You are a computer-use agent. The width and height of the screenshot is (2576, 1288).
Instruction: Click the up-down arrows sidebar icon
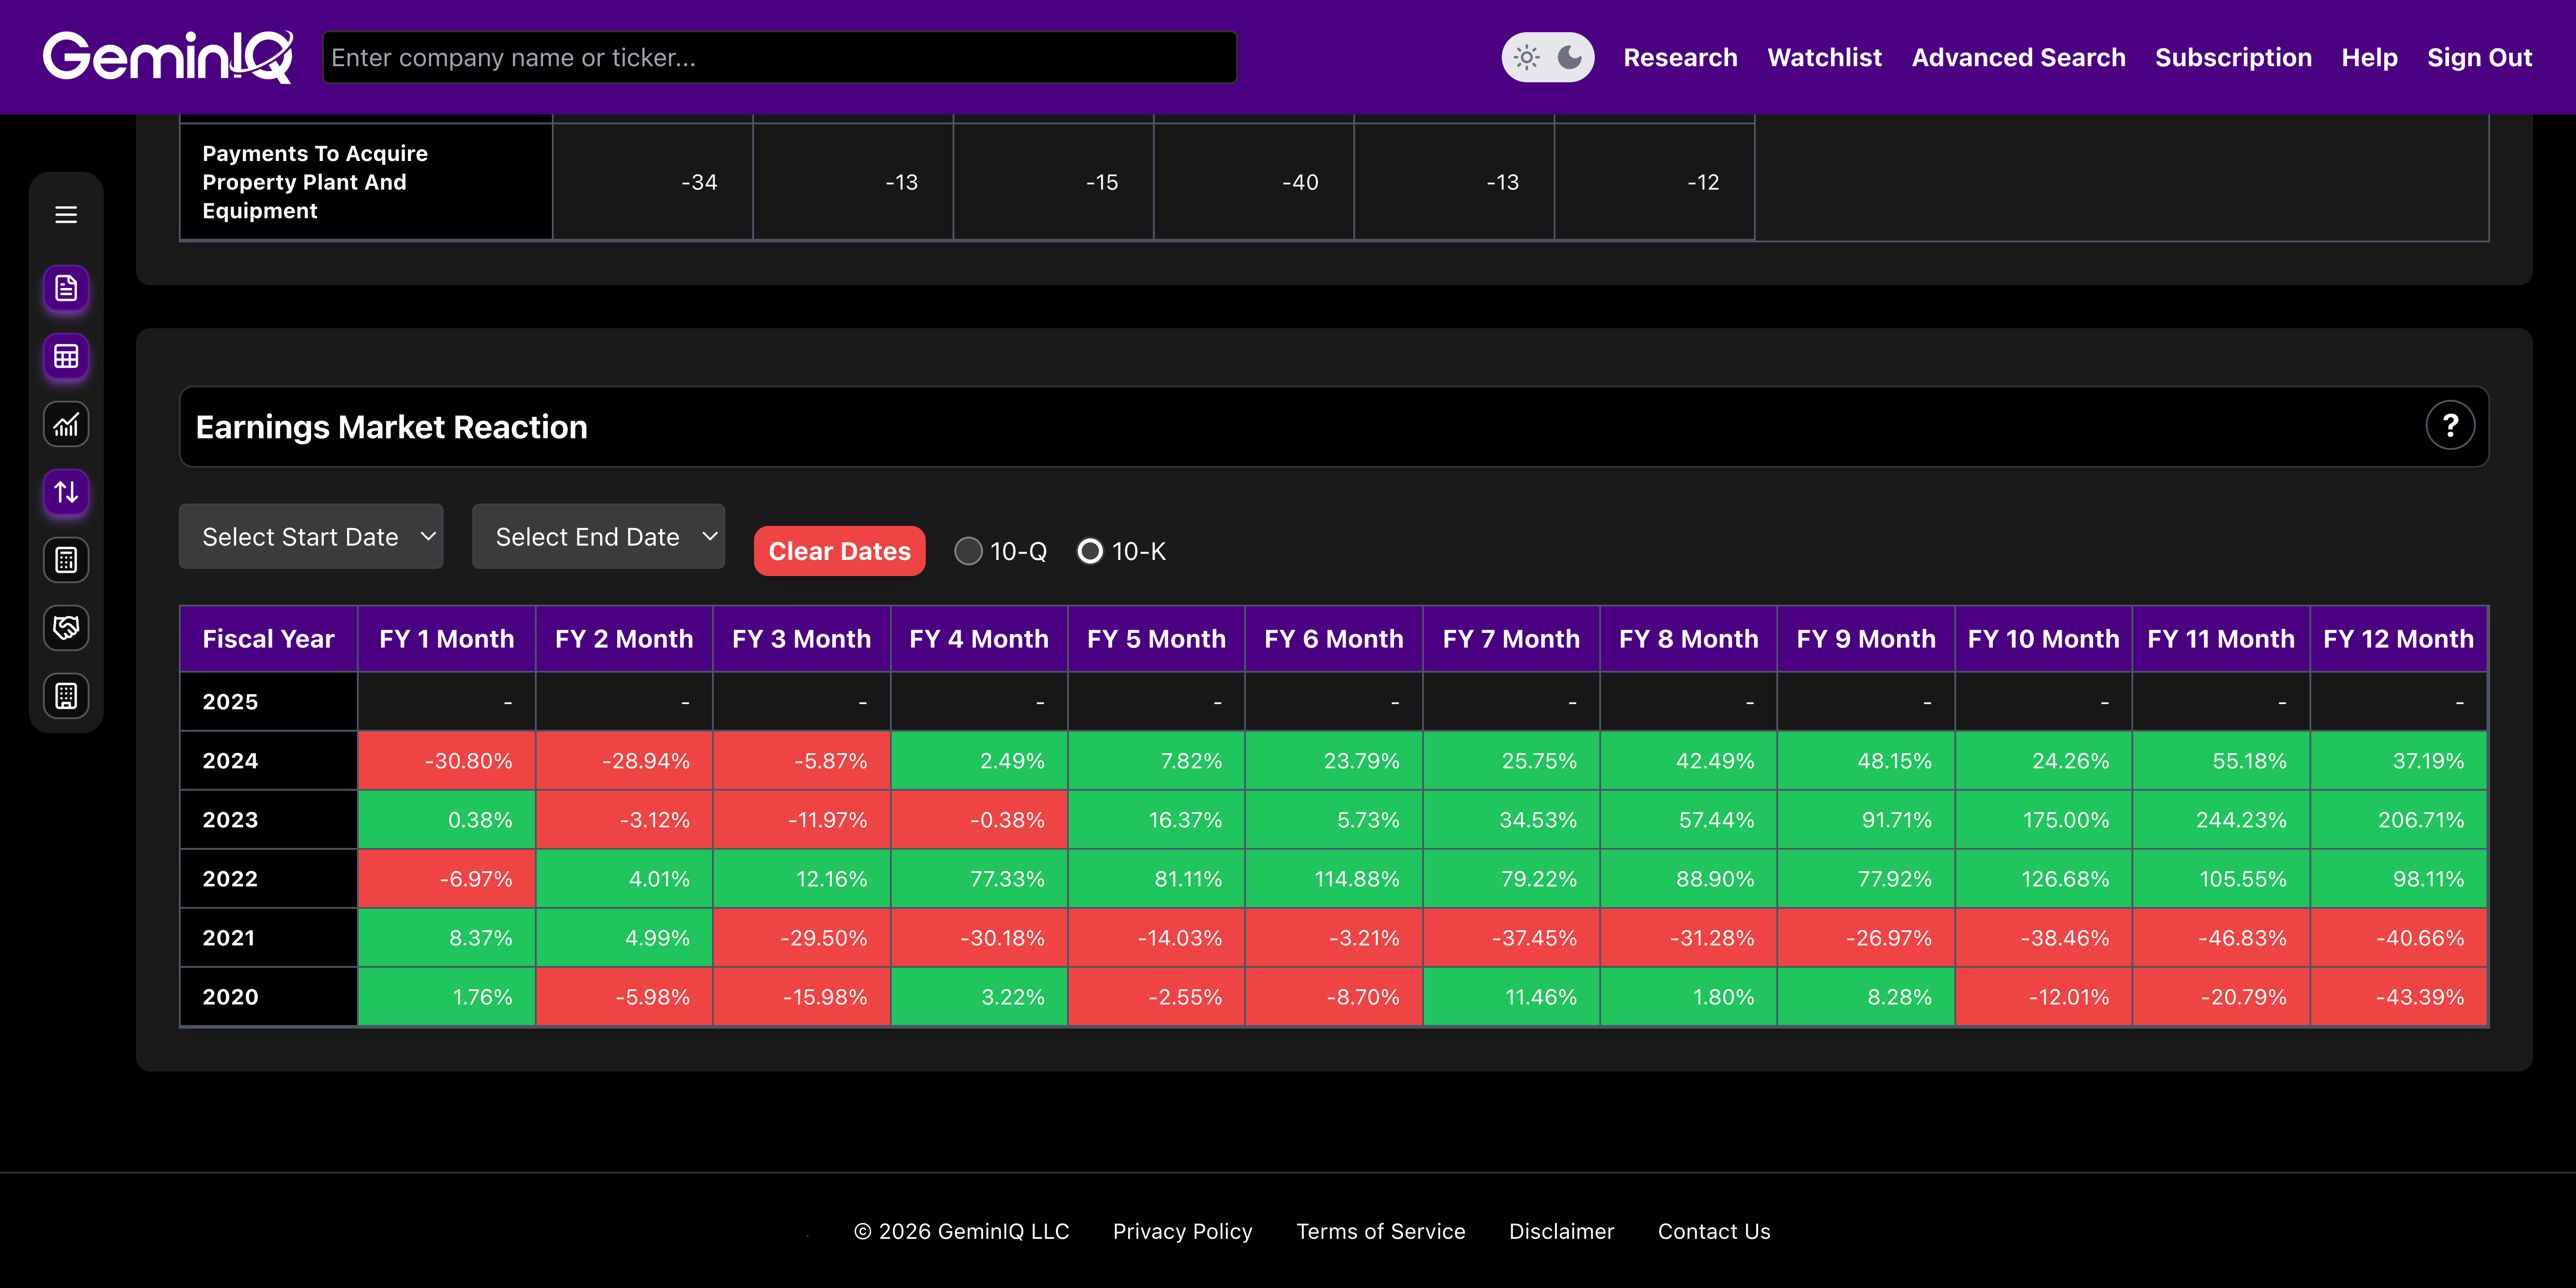(x=66, y=492)
